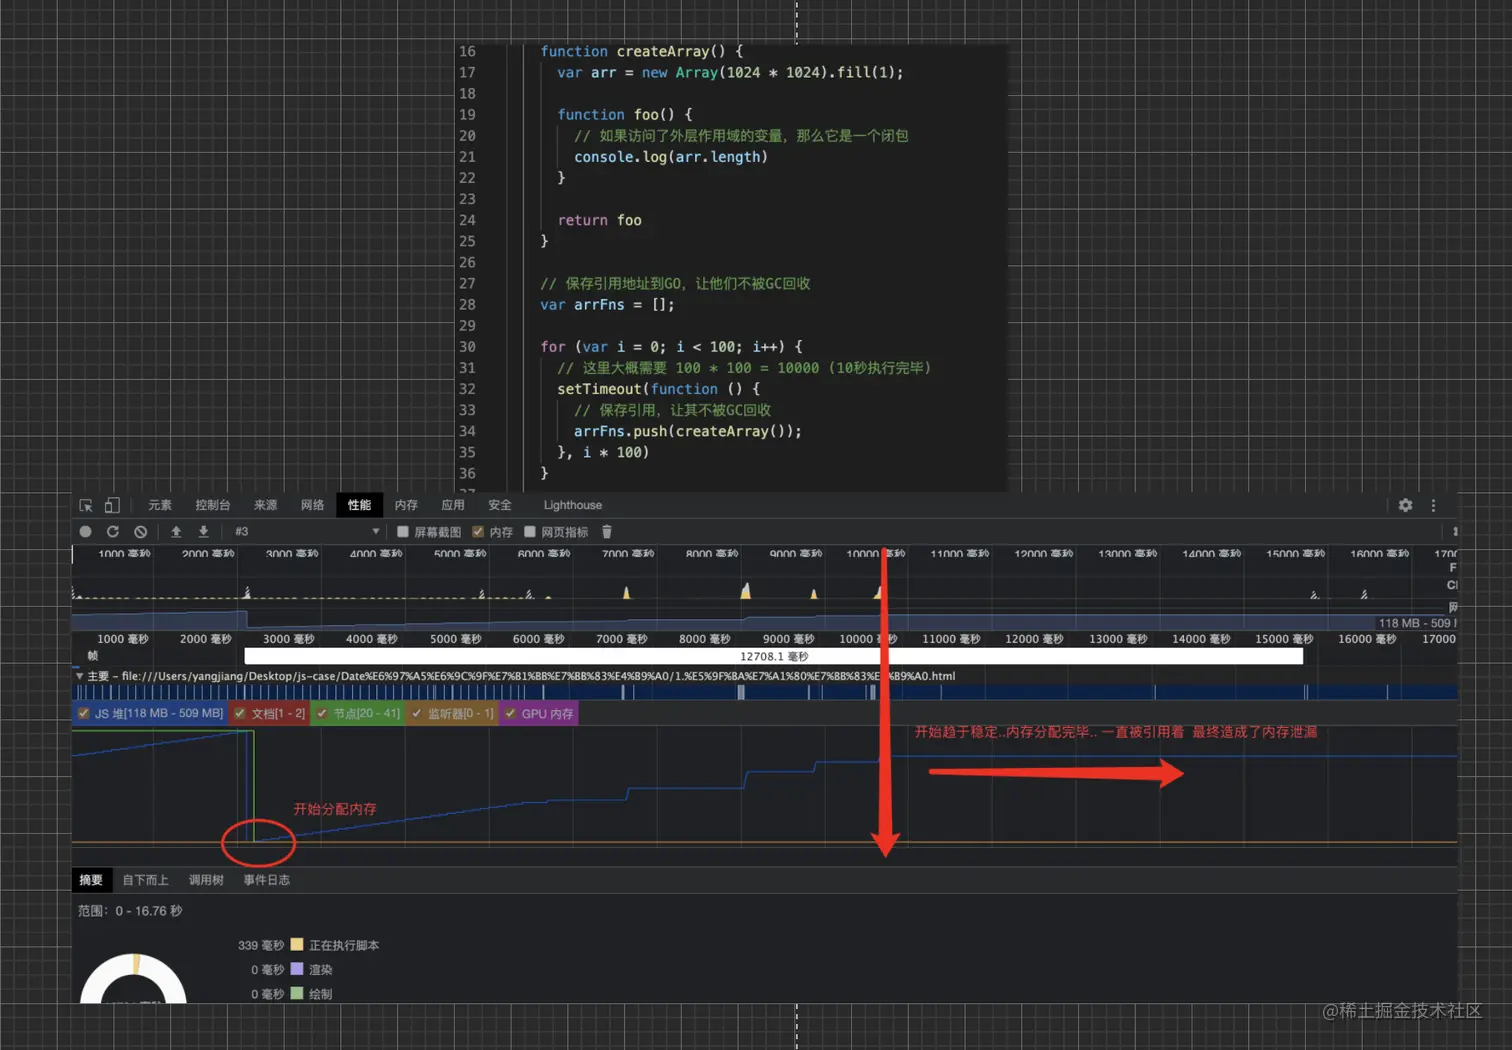The width and height of the screenshot is (1512, 1050).
Task: Click the 帧 frames track label
Action: pyautogui.click(x=93, y=656)
